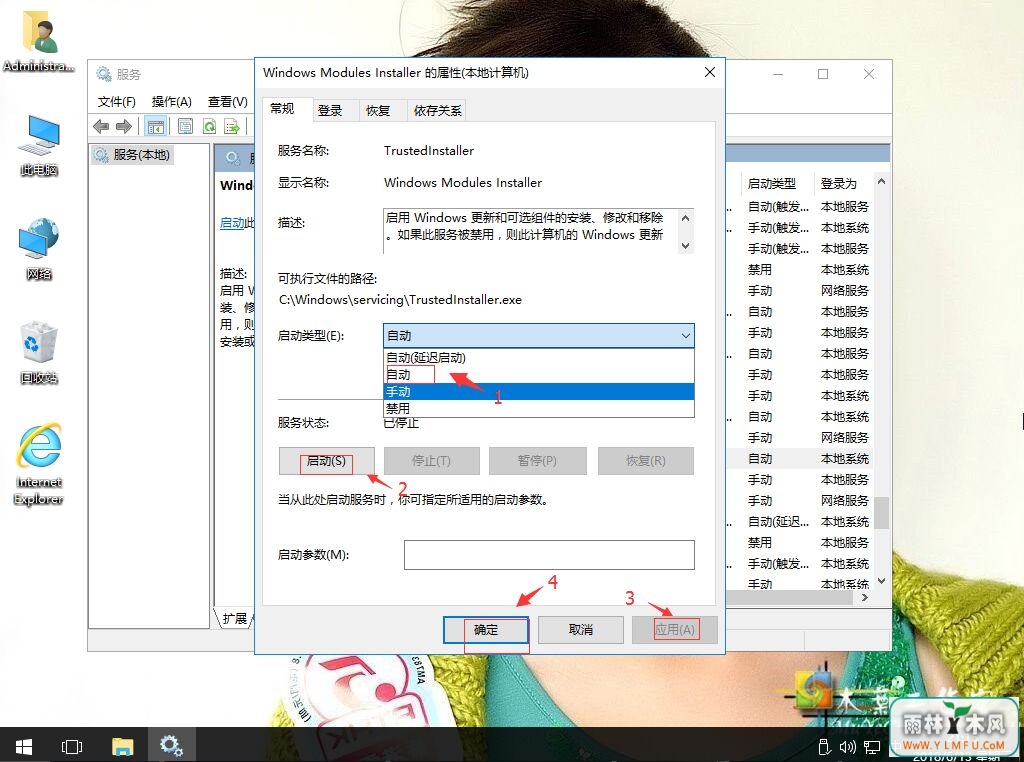Click description box up scroll arrow
Viewport: 1024px width, 762px height.
click(685, 218)
